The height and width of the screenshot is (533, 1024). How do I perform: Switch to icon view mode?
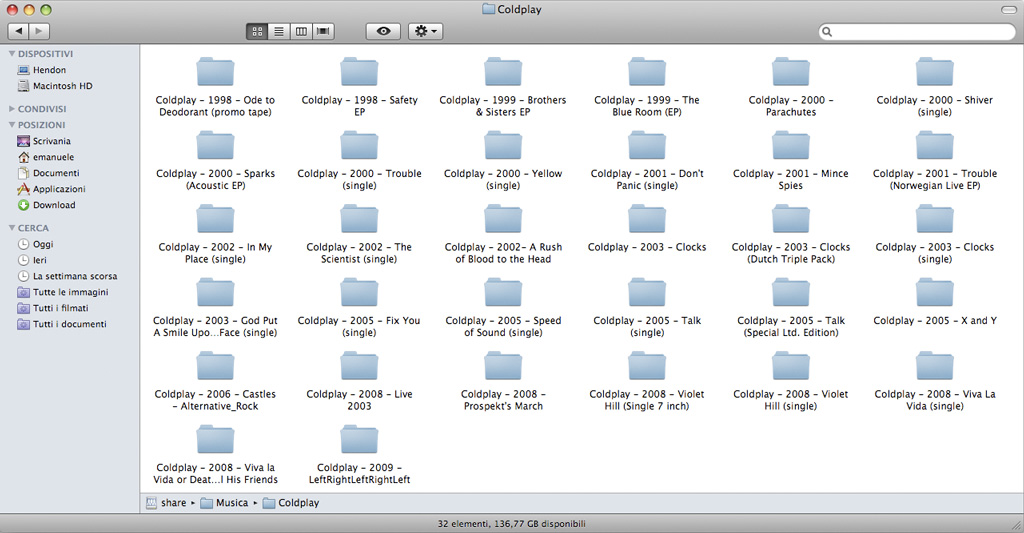pyautogui.click(x=257, y=32)
